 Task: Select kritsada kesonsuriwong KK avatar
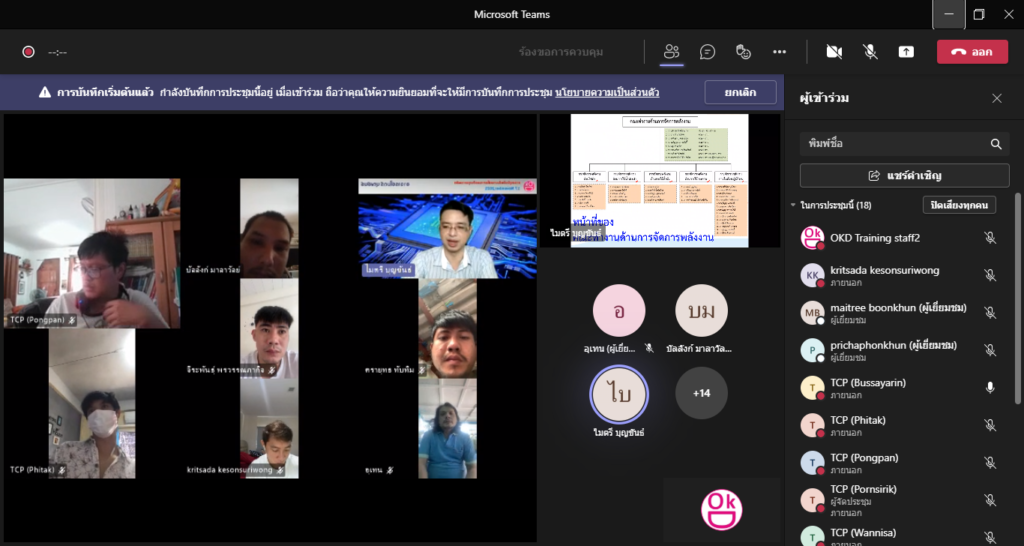(x=812, y=275)
